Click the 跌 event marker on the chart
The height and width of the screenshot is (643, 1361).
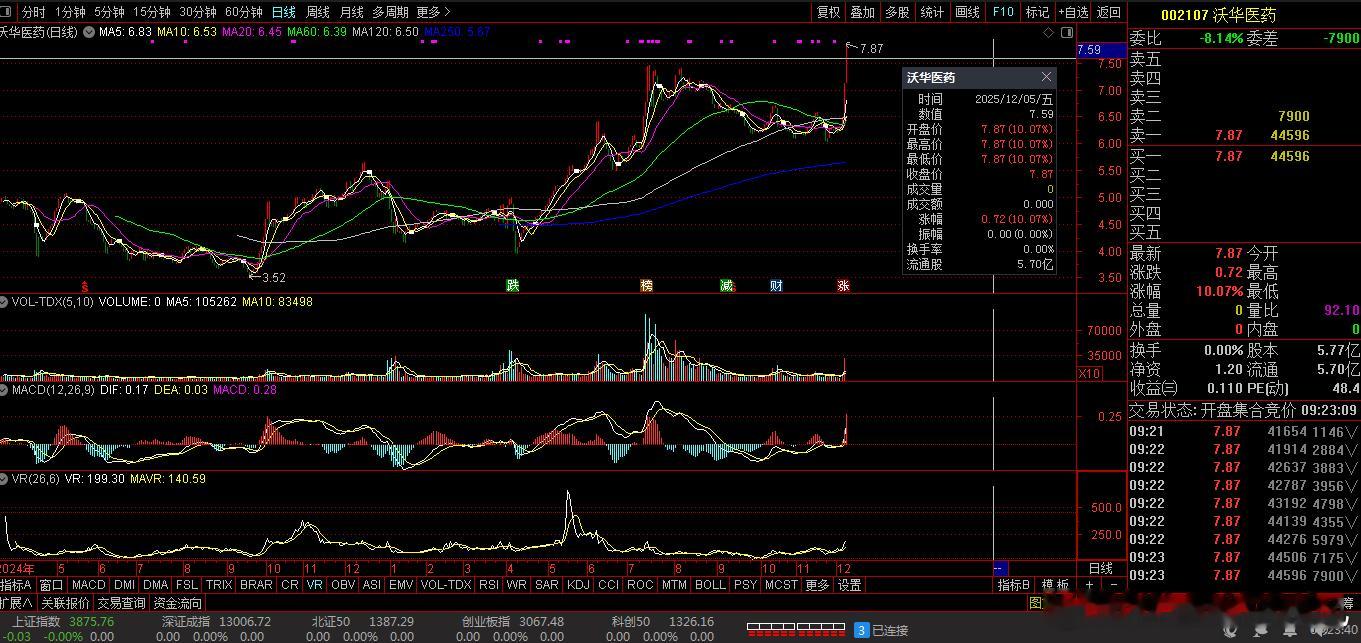tap(513, 286)
